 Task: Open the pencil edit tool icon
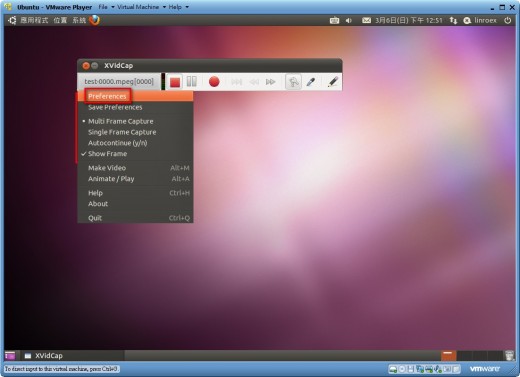pyautogui.click(x=333, y=82)
